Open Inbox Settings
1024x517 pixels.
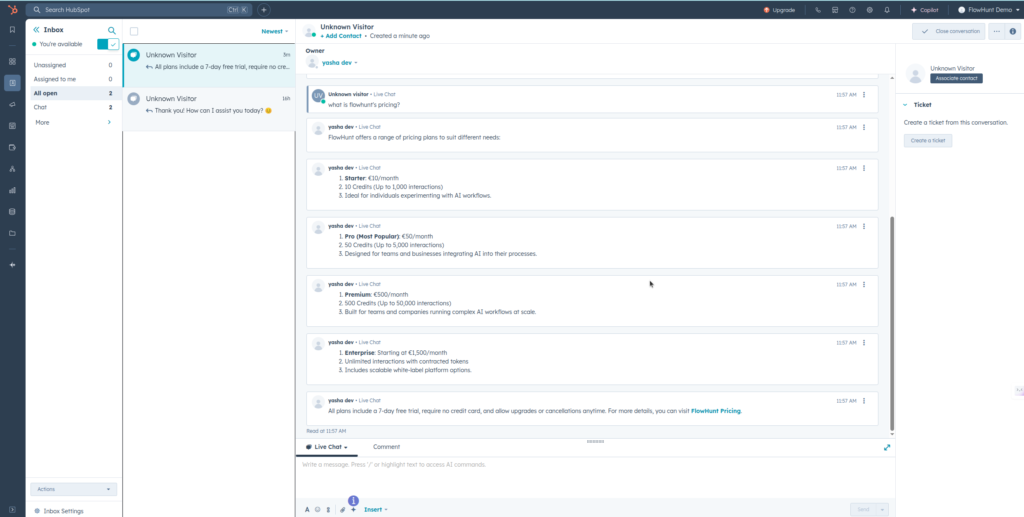[x=59, y=511]
